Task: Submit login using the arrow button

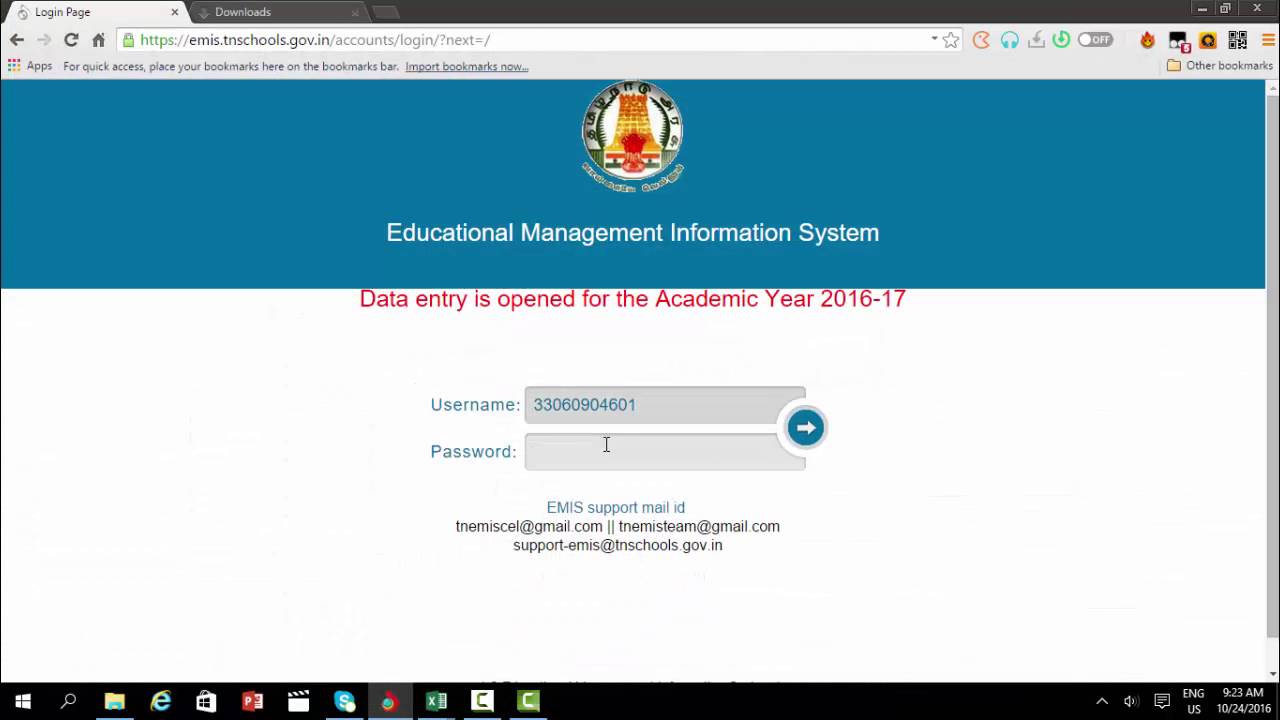Action: 805,427
